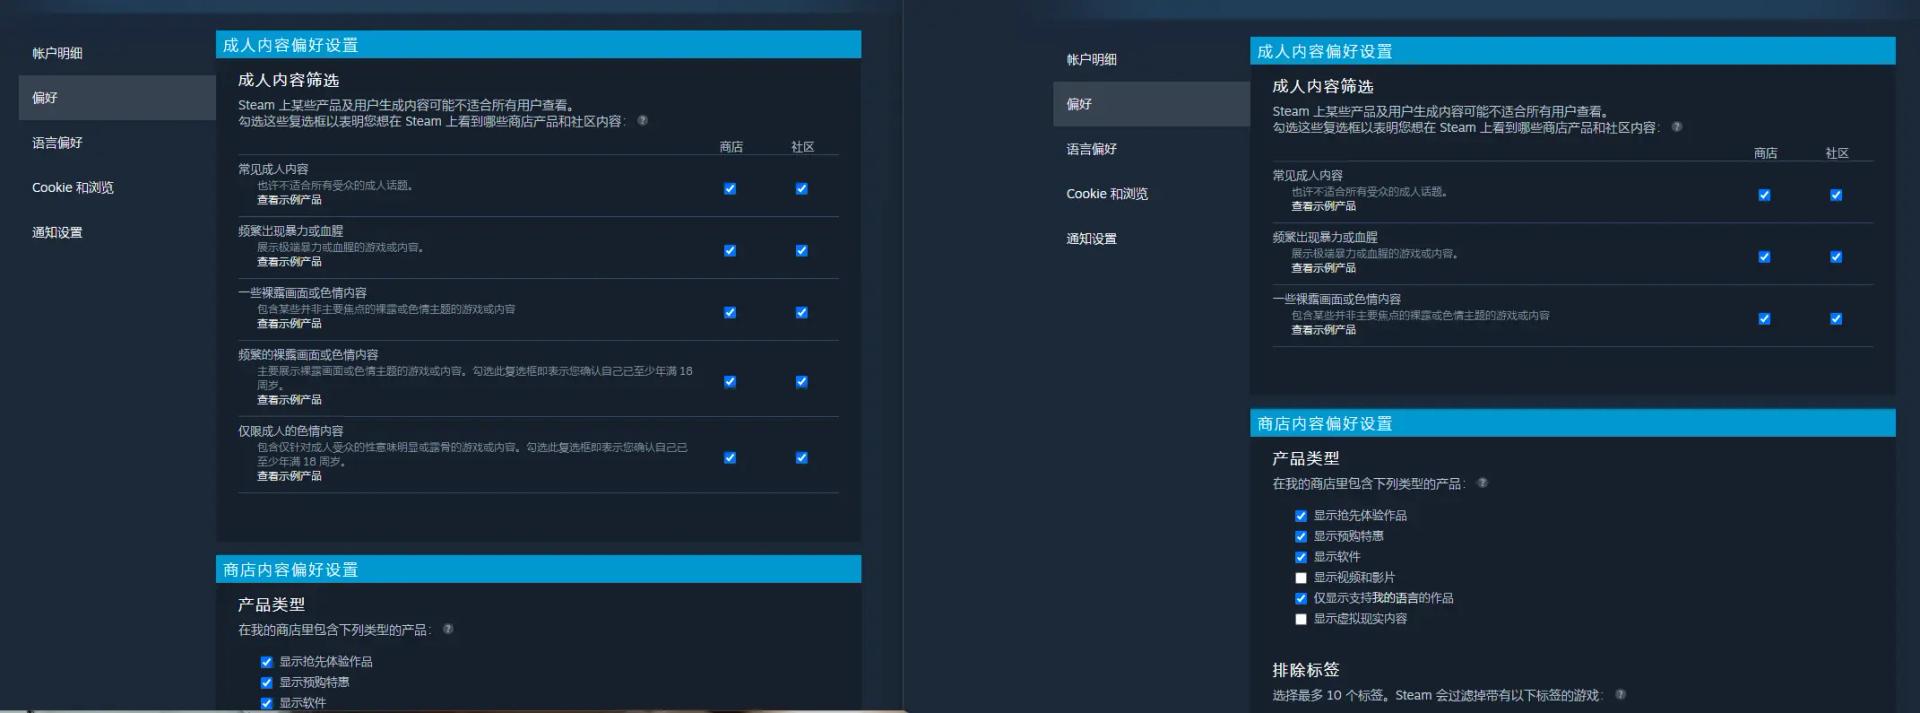
Task: Go to 通知设置 in the right window sidebar
Action: pyautogui.click(x=1091, y=239)
